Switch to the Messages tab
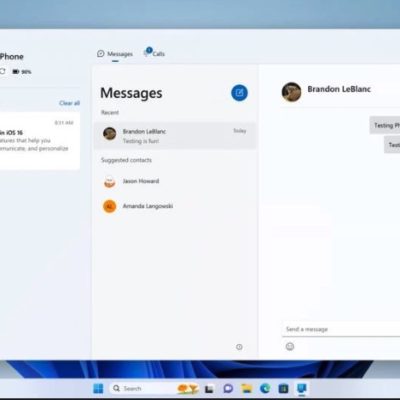The height and width of the screenshot is (400, 400). click(x=115, y=54)
